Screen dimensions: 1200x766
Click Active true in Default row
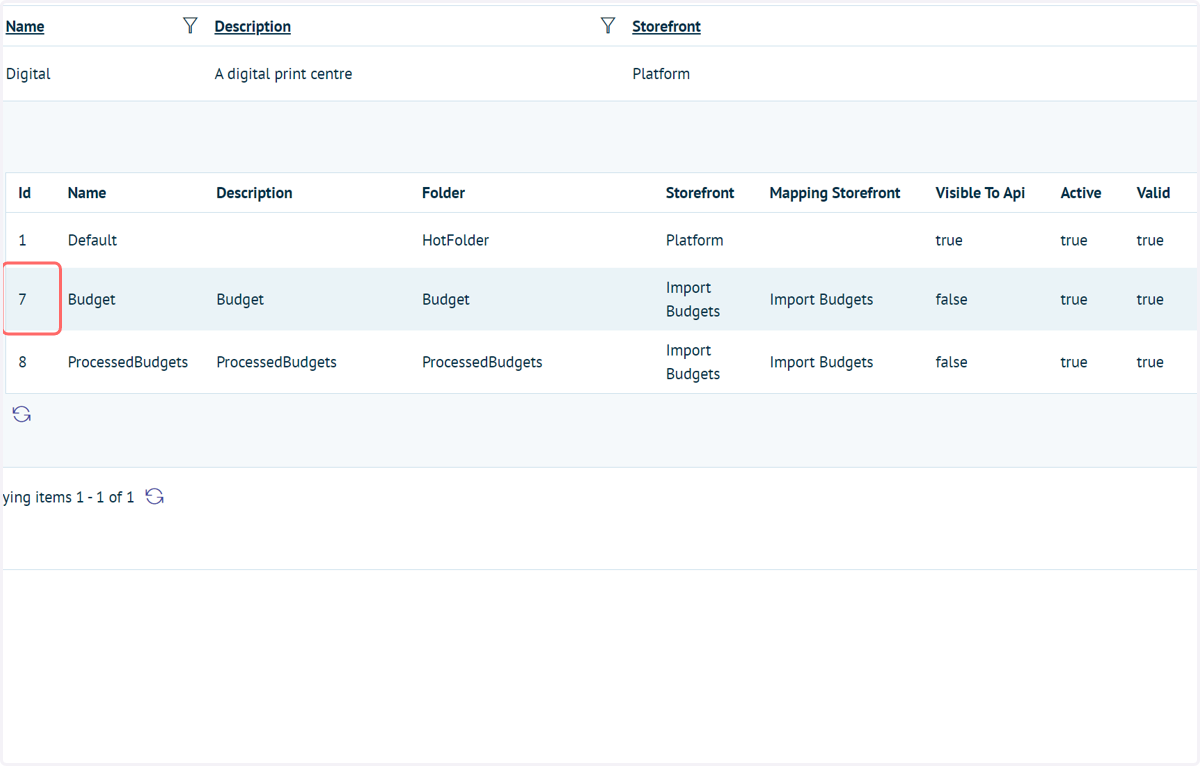click(x=1074, y=240)
